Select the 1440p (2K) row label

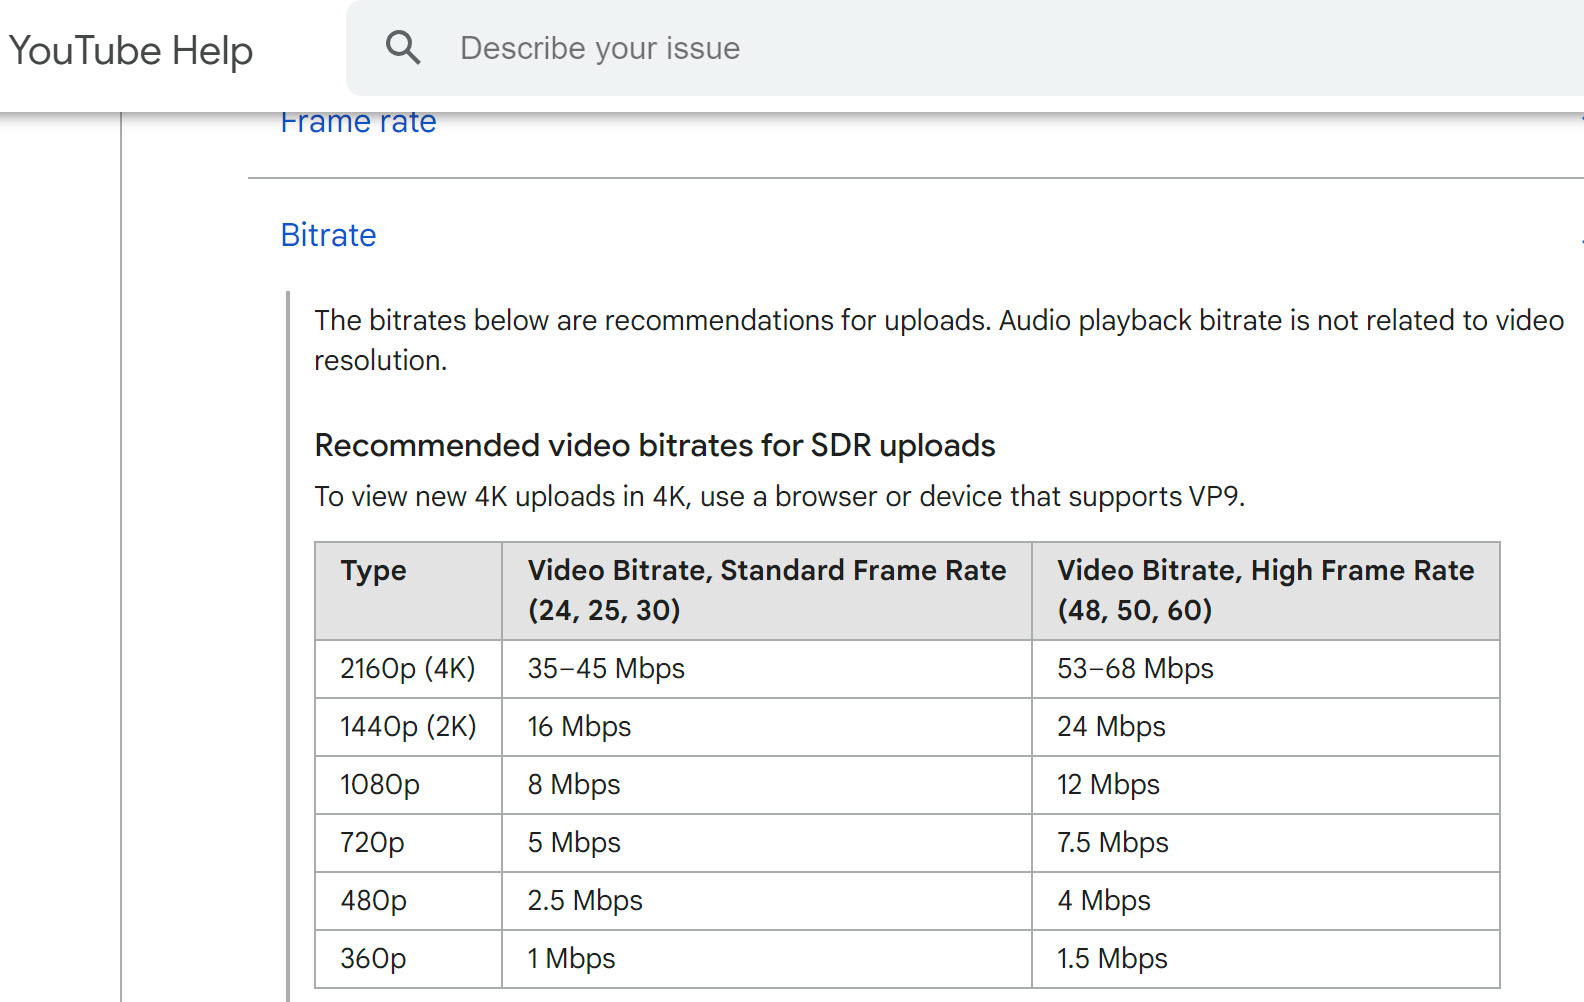(x=408, y=726)
